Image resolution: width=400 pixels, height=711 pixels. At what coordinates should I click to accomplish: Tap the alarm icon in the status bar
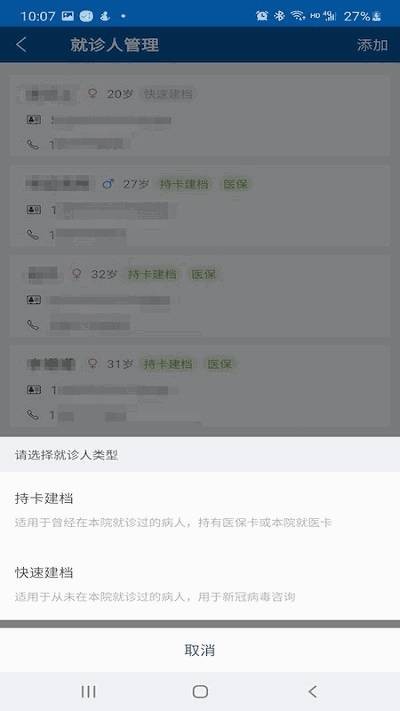pos(262,16)
